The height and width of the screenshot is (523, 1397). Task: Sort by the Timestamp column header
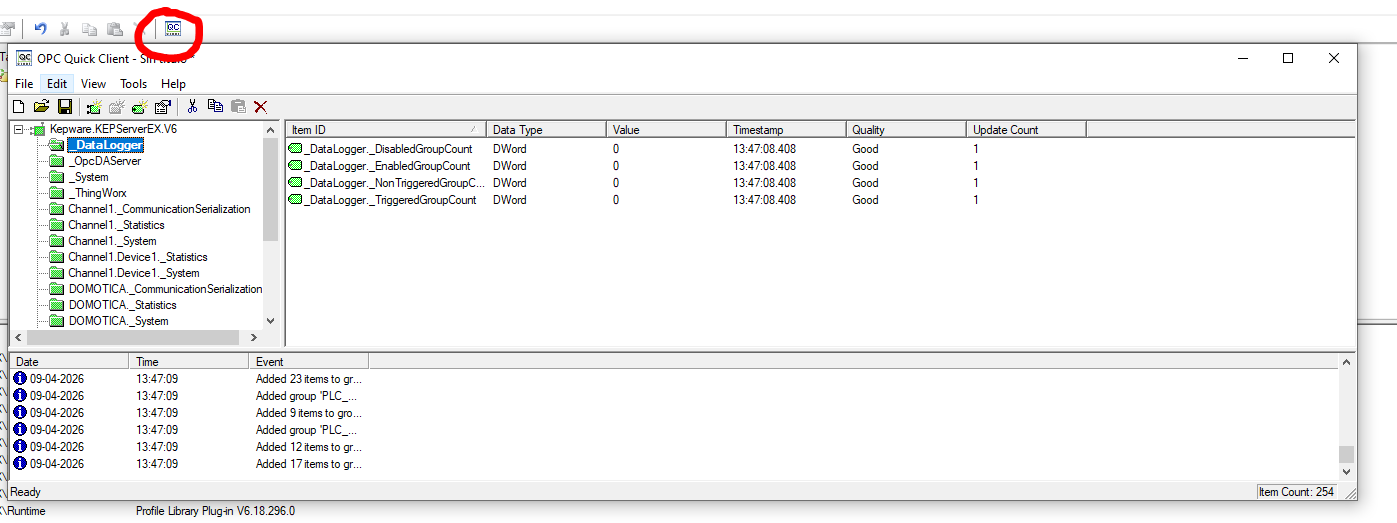(x=786, y=130)
